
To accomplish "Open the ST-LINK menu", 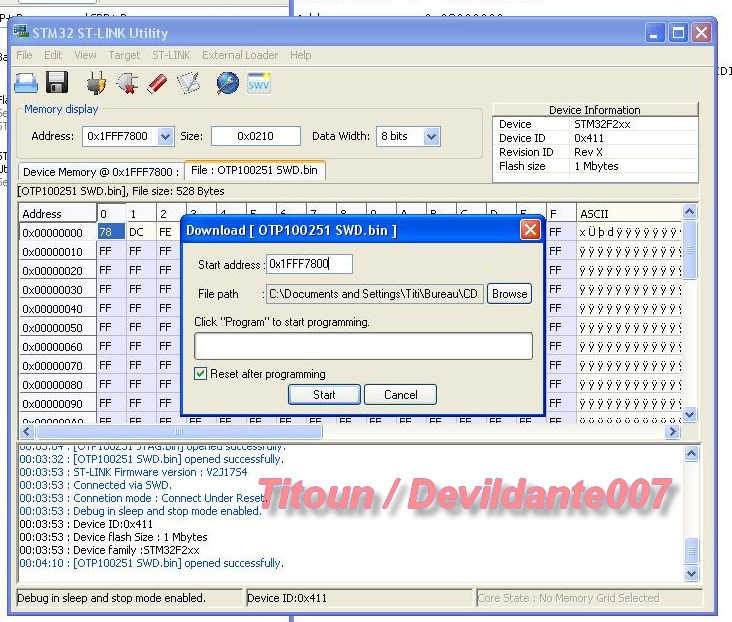I will (171, 55).
